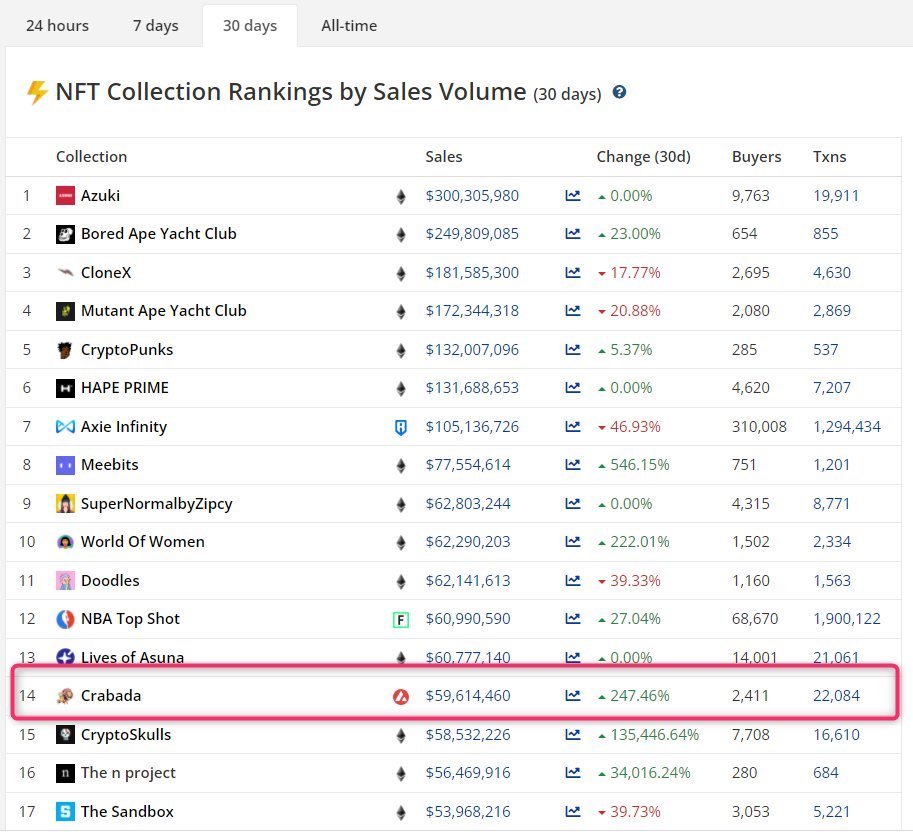Switch to the 24 hours tab

pos(57,26)
